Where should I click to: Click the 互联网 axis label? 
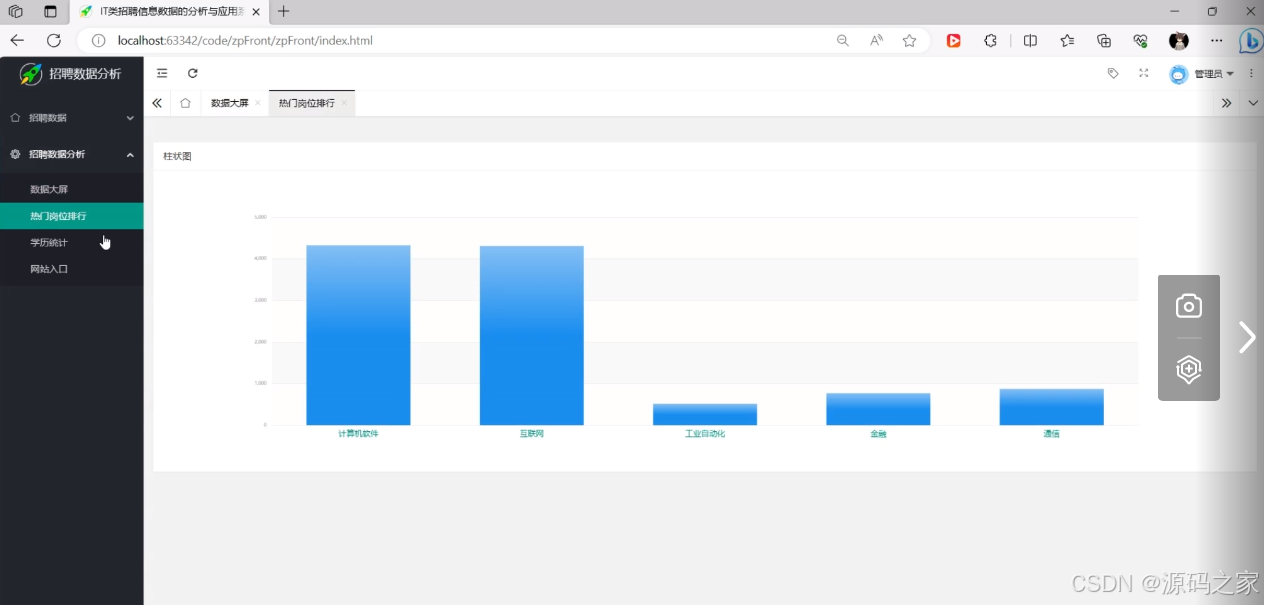(x=531, y=434)
